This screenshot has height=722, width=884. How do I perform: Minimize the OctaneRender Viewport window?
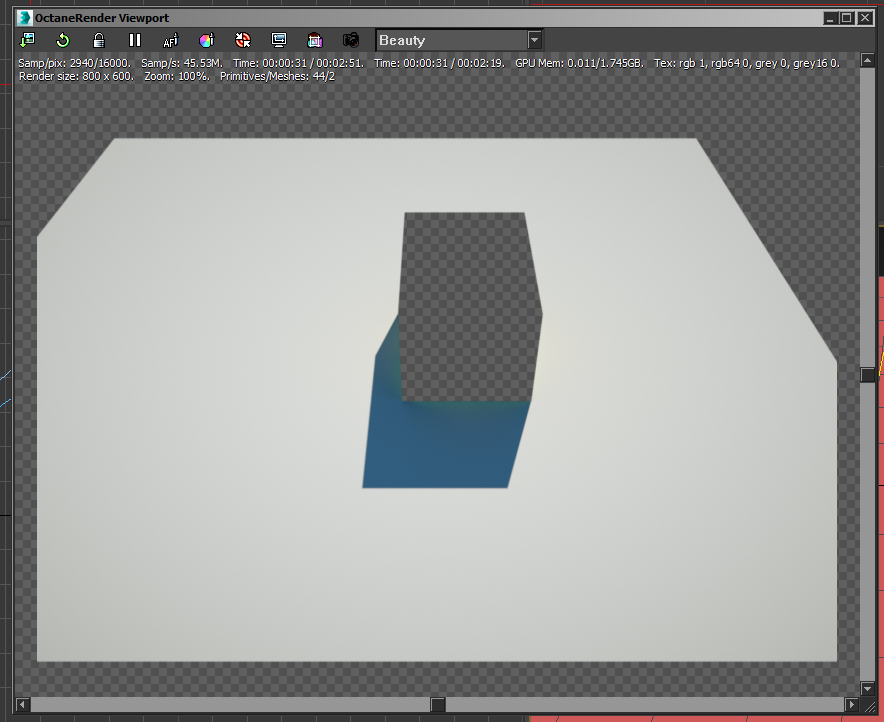coord(830,18)
